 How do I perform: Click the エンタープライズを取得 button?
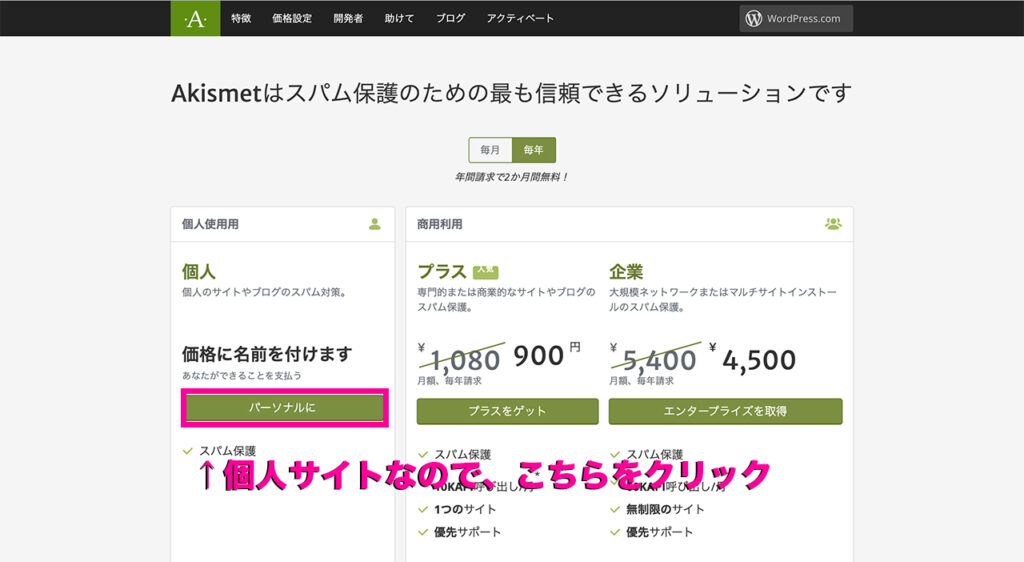(x=726, y=411)
